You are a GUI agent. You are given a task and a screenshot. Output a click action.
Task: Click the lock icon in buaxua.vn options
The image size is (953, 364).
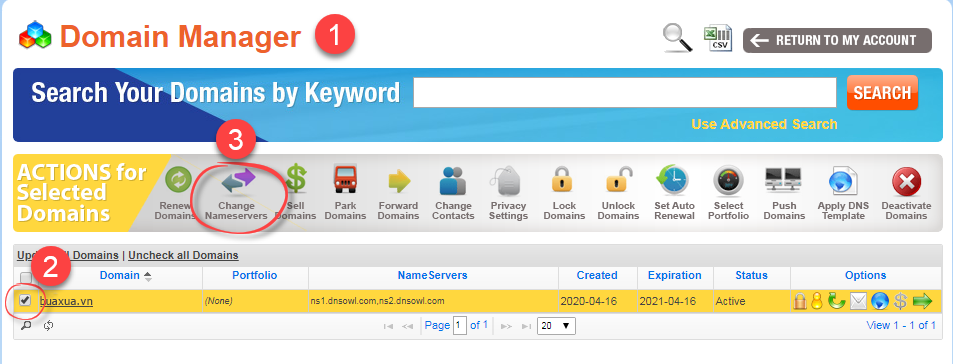click(x=800, y=301)
